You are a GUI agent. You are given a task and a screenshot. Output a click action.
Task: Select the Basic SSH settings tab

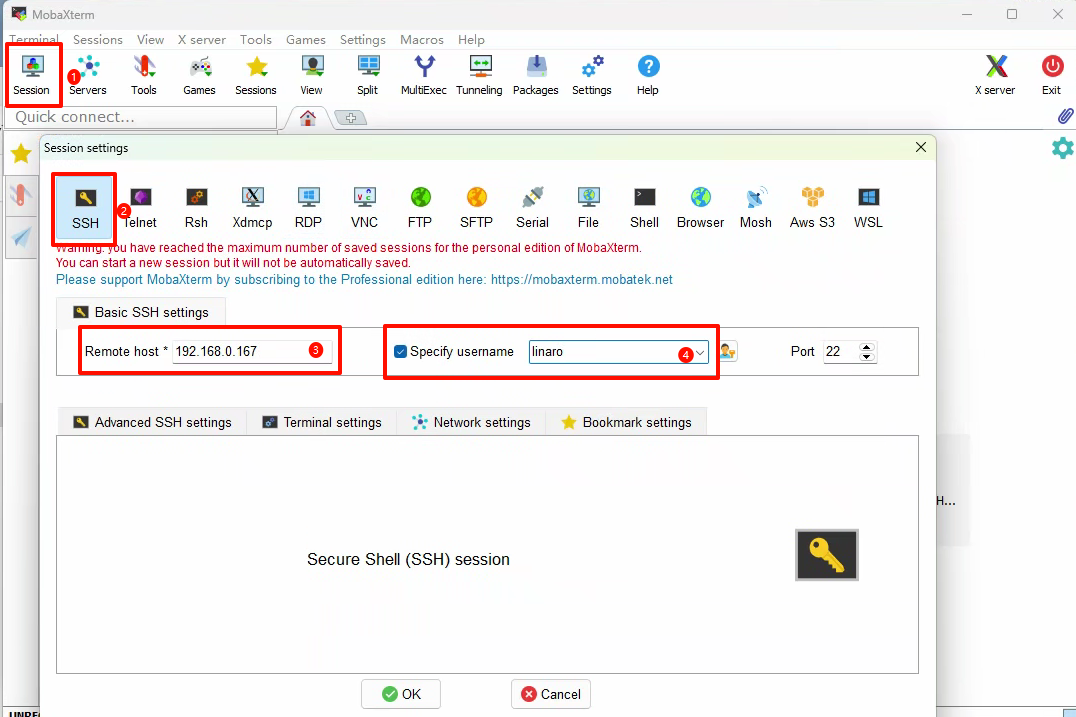[141, 313]
